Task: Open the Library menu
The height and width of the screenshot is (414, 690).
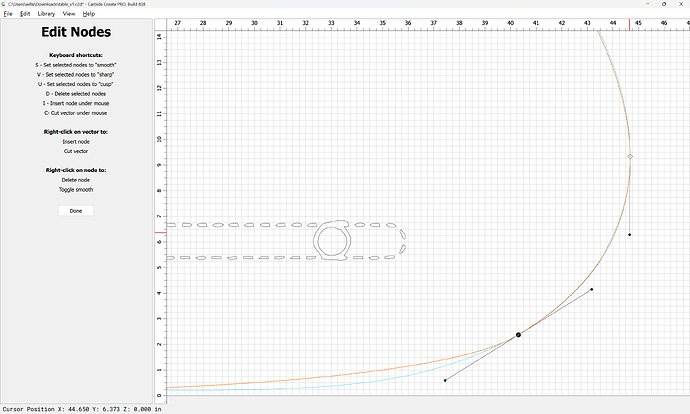Action: click(x=46, y=14)
